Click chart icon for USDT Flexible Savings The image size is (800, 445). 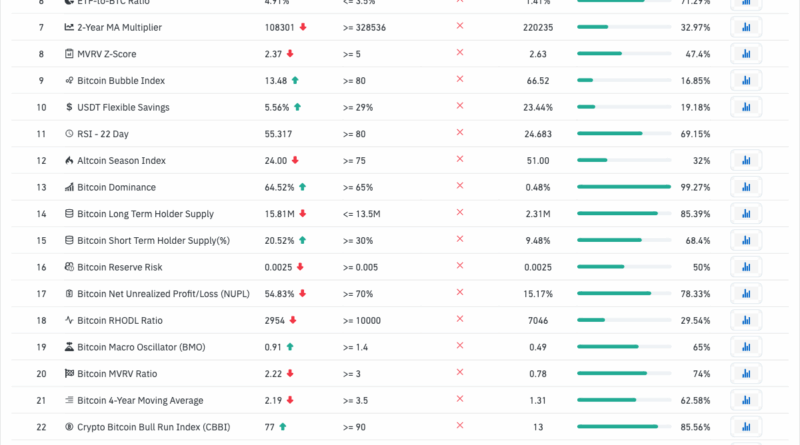coord(746,107)
